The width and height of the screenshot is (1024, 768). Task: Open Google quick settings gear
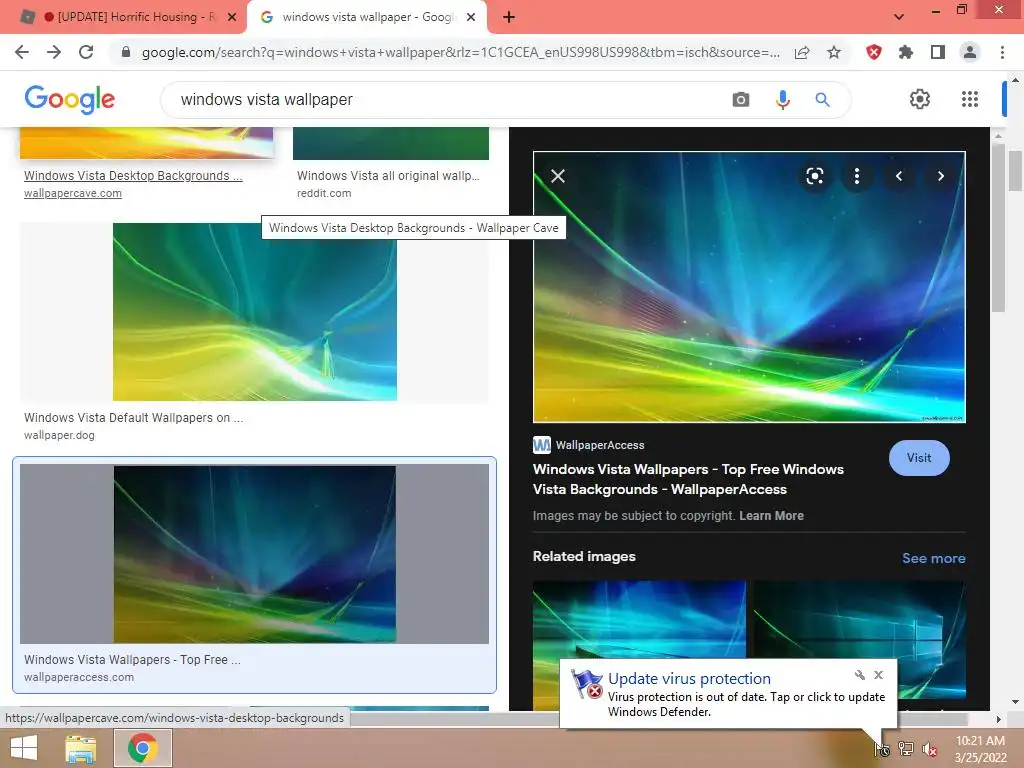(x=920, y=99)
